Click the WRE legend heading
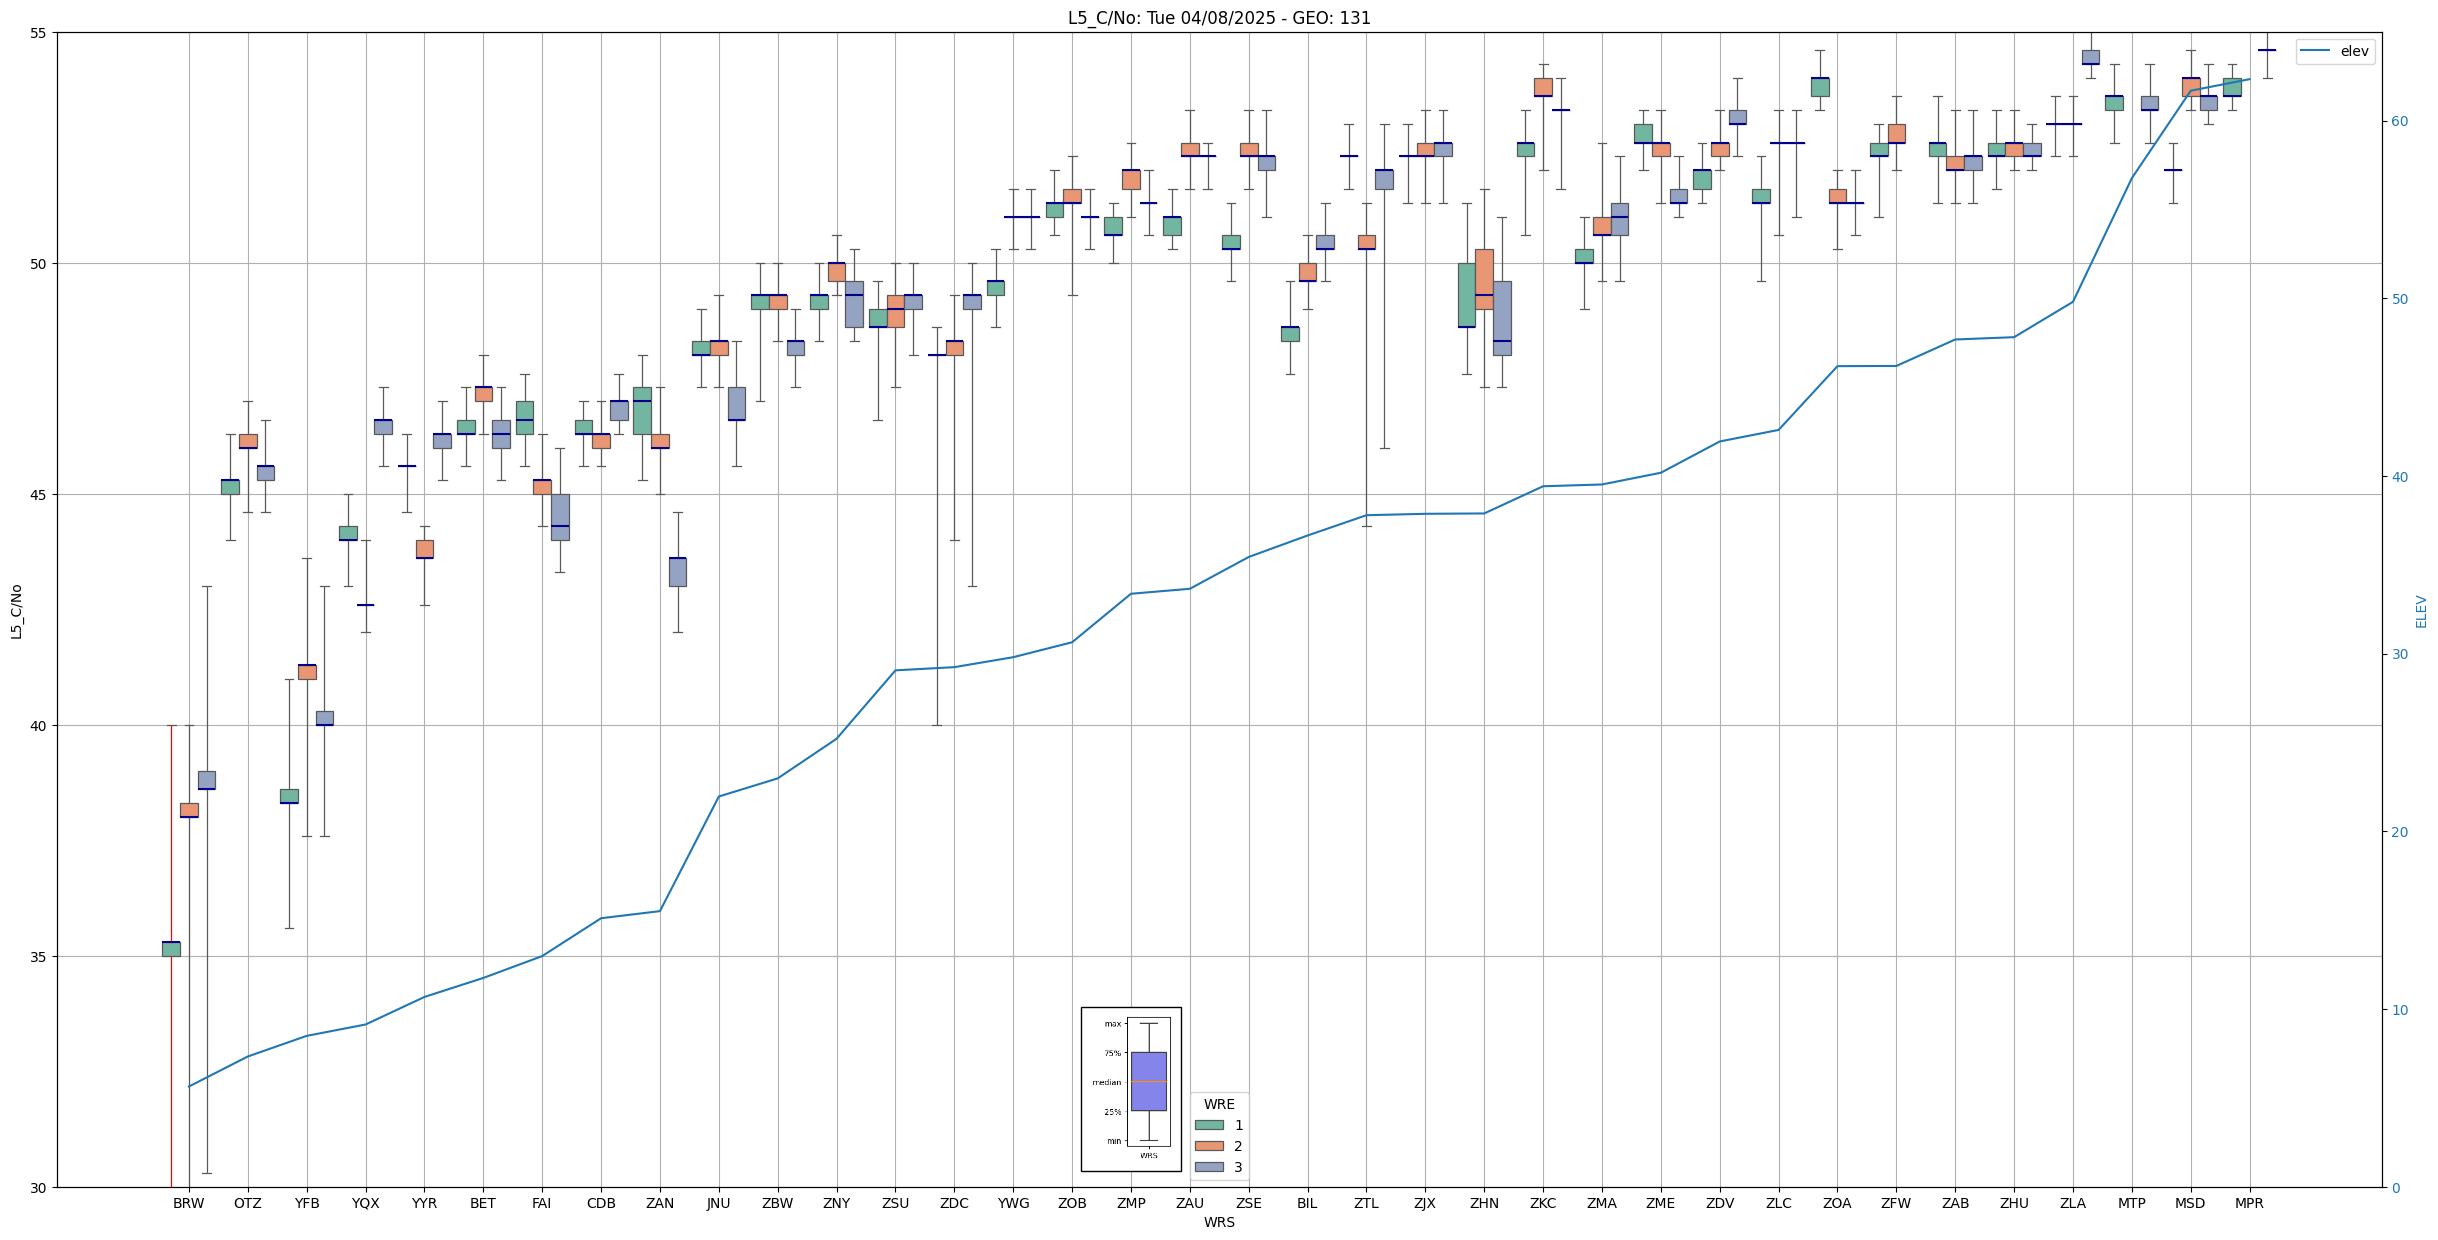The image size is (2438, 1240). 1219,1104
